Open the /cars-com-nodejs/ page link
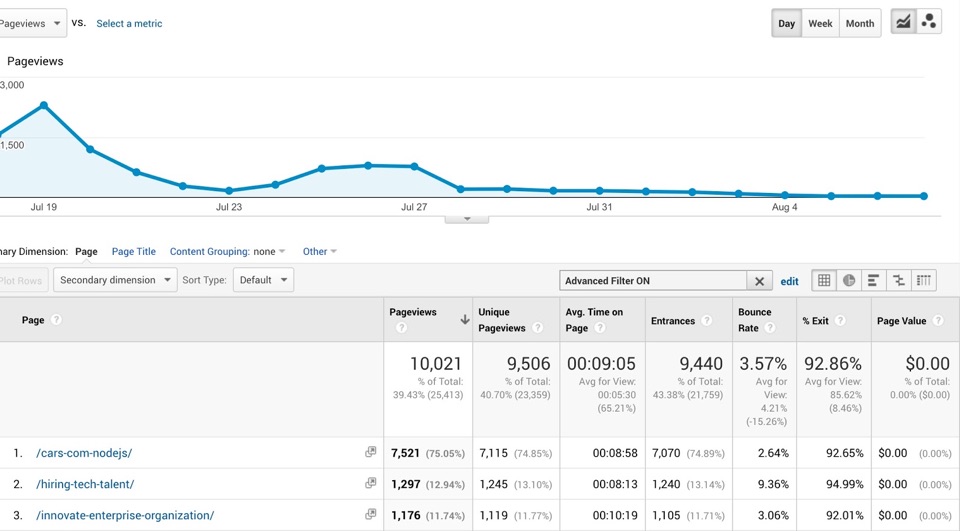This screenshot has height=531, width=960. (x=84, y=453)
